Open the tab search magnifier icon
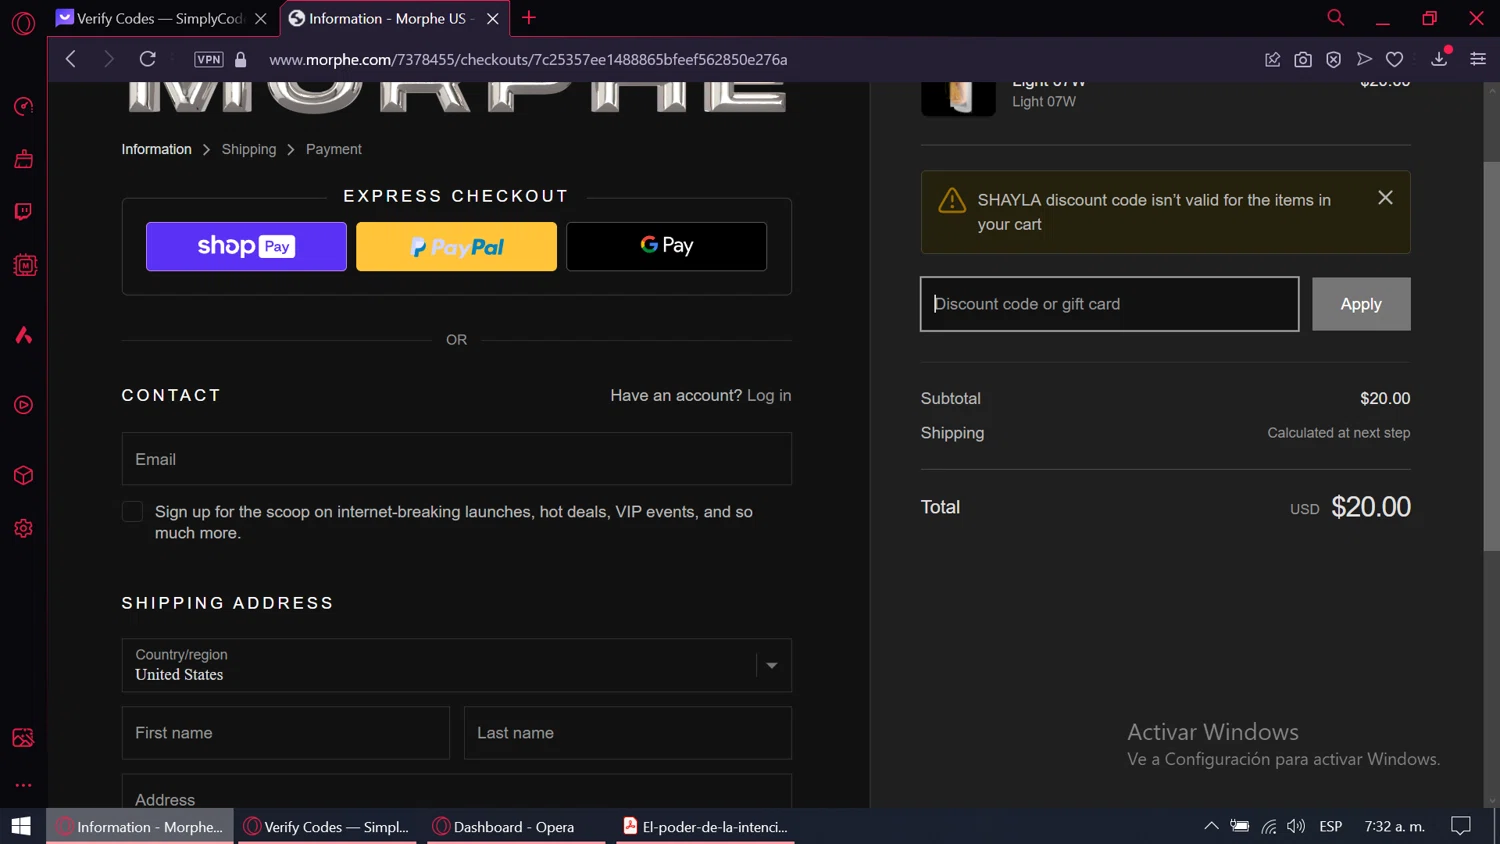 coord(1335,18)
